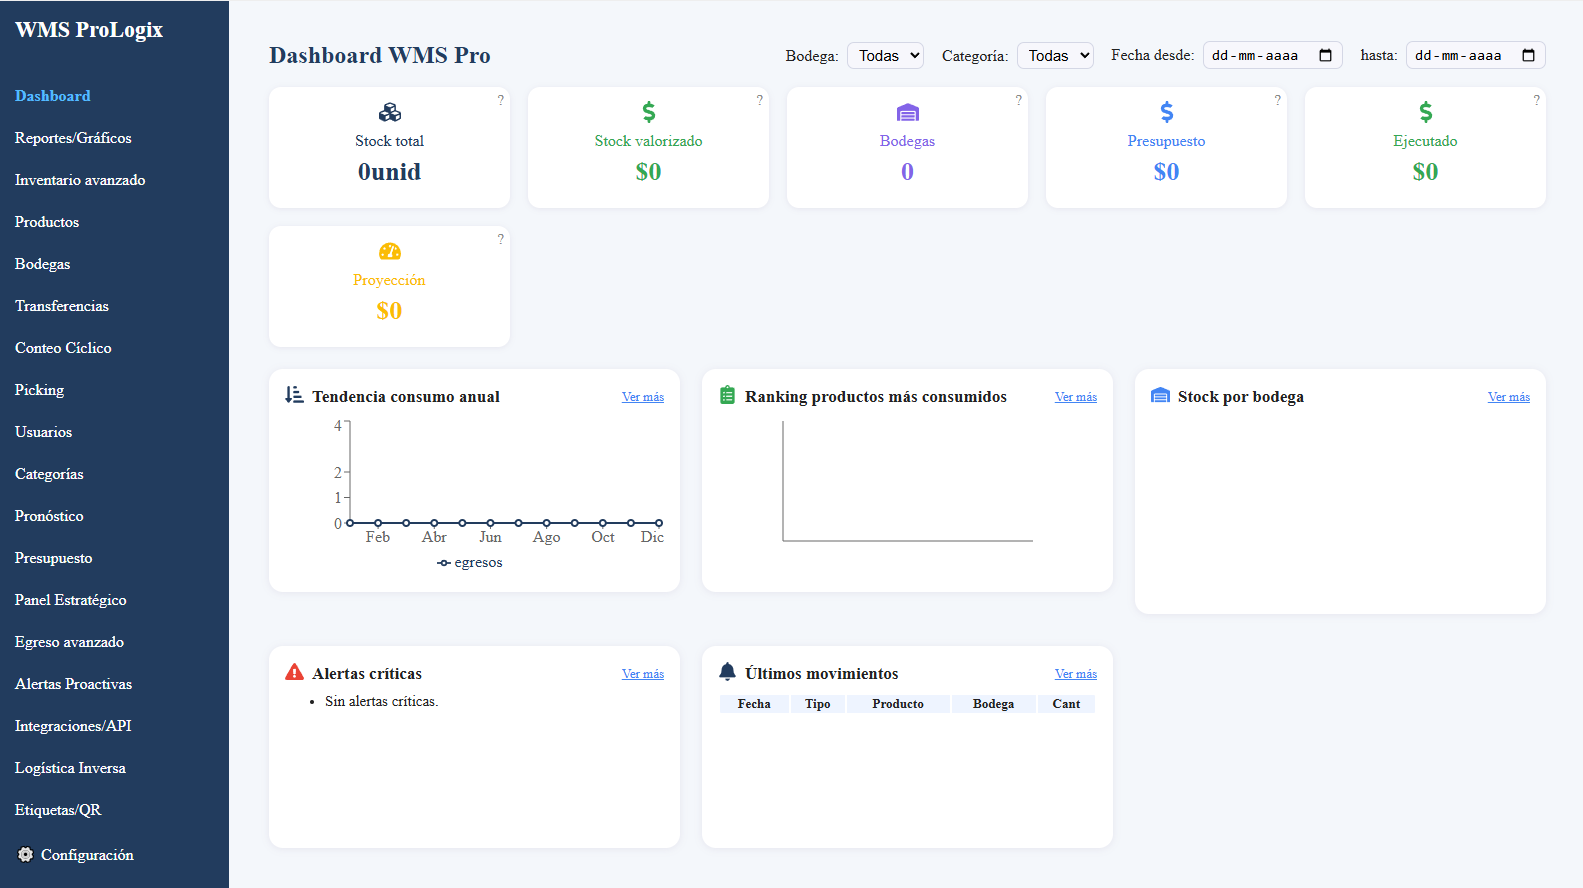Open Conteo Cíclico from sidebar
This screenshot has width=1583, height=888.
point(63,348)
